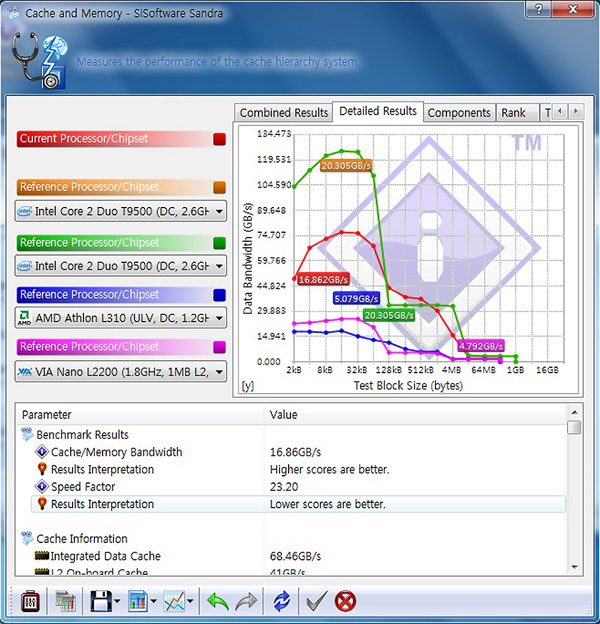Open the module options memory-chip icon
The height and width of the screenshot is (624, 600).
coord(30,601)
